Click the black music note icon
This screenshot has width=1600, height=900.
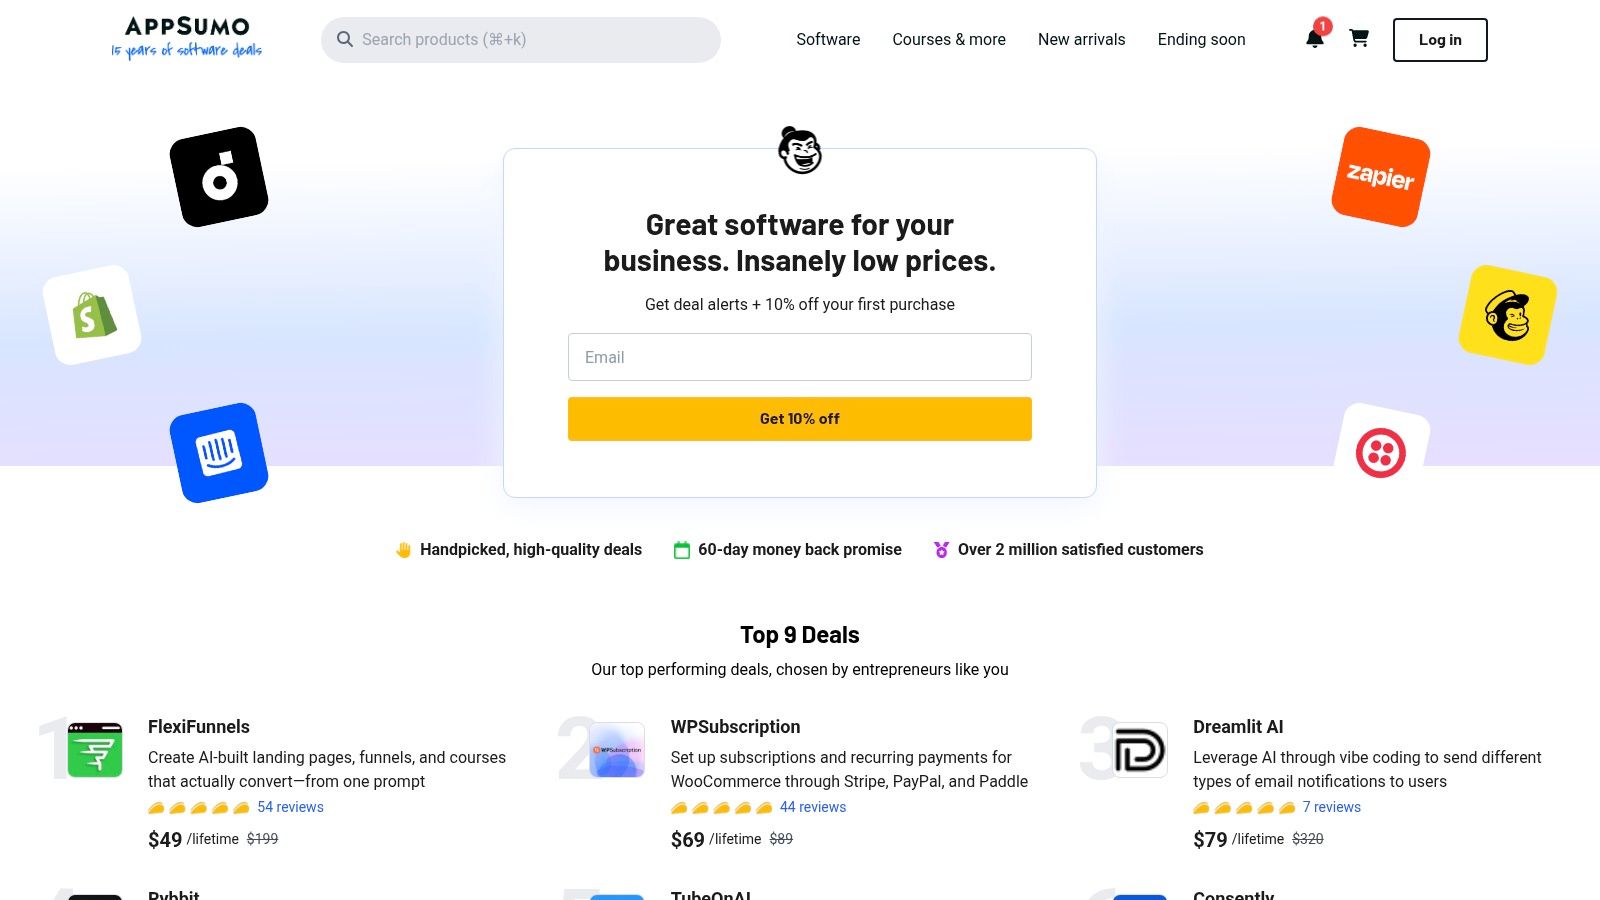coord(219,175)
